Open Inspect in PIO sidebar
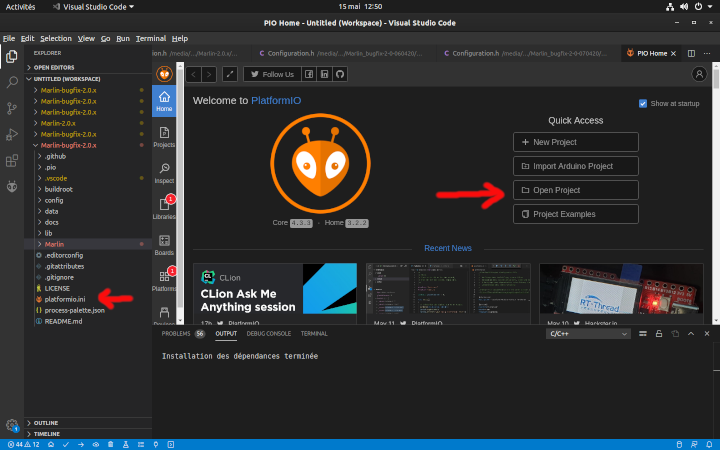The height and width of the screenshot is (450, 720). click(164, 173)
